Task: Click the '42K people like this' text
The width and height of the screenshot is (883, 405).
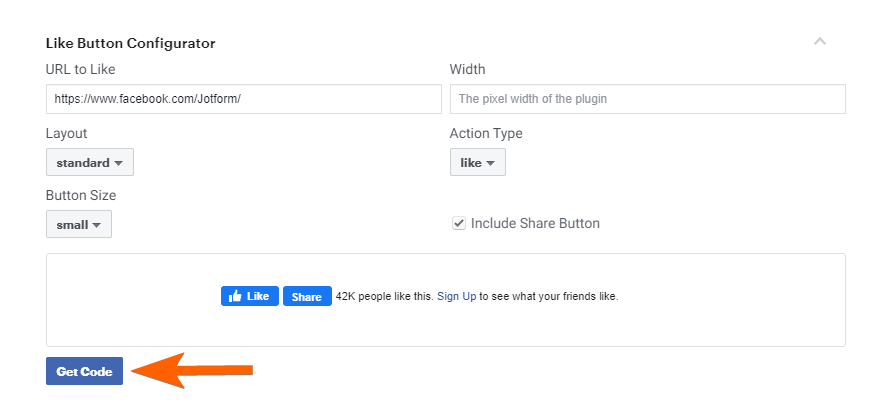Action: (384, 296)
